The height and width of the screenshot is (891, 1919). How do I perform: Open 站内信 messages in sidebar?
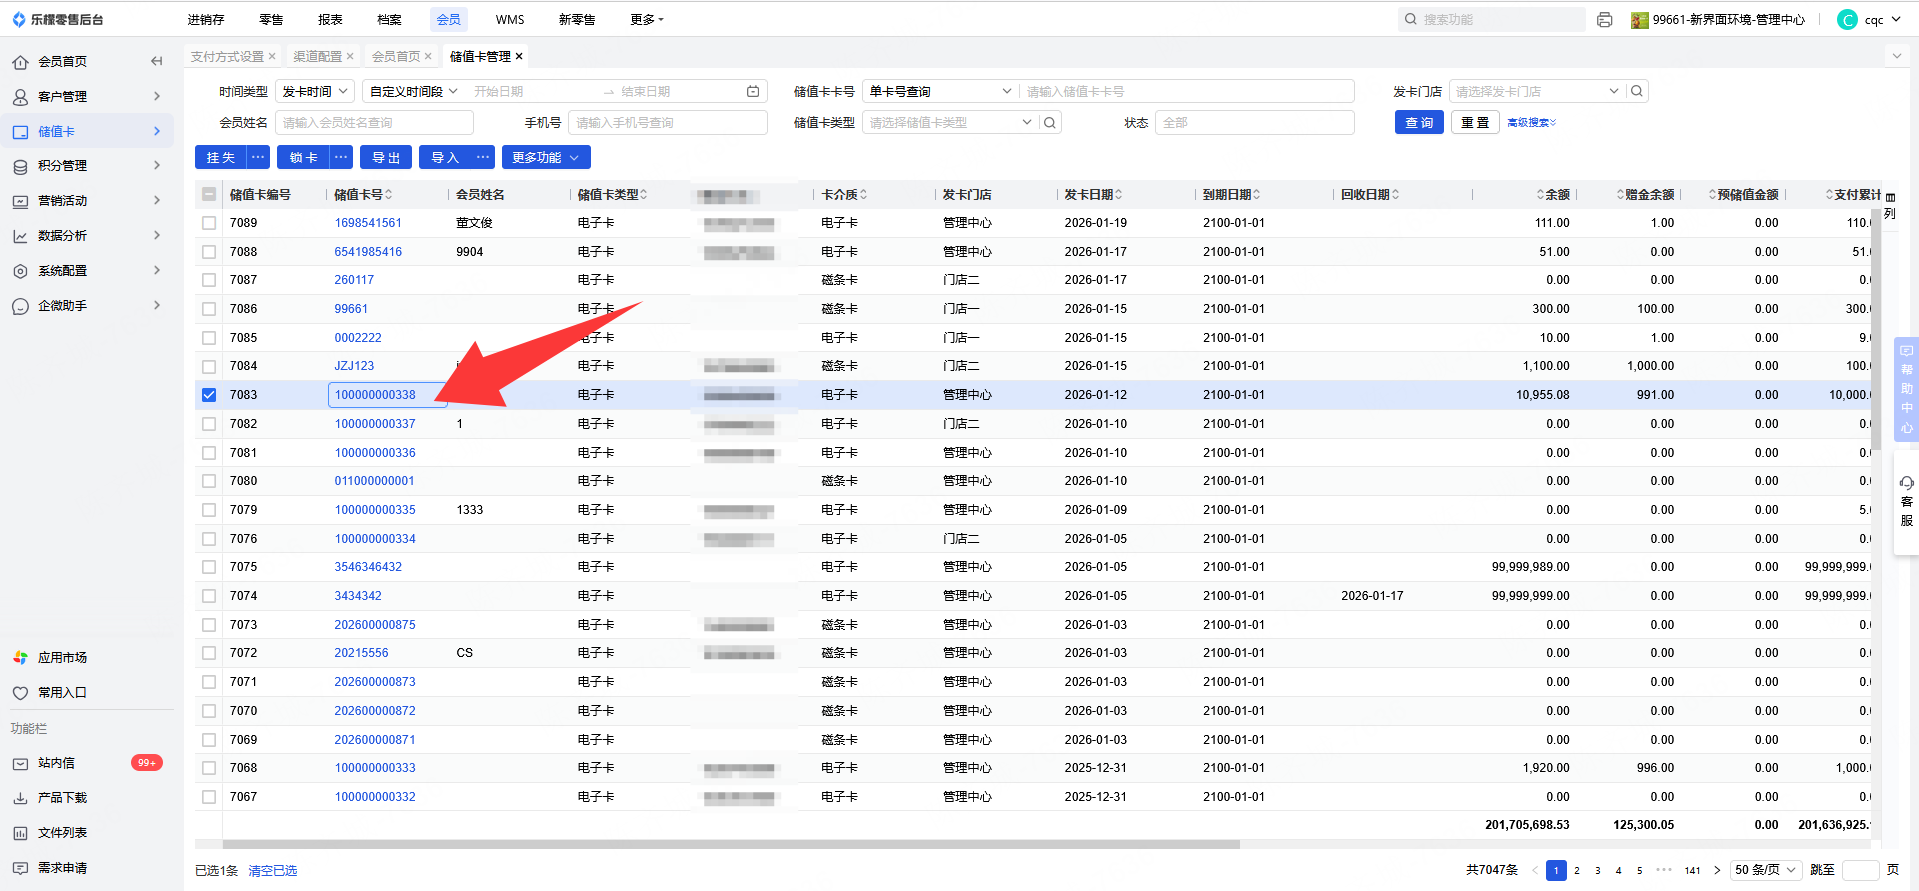(x=57, y=763)
